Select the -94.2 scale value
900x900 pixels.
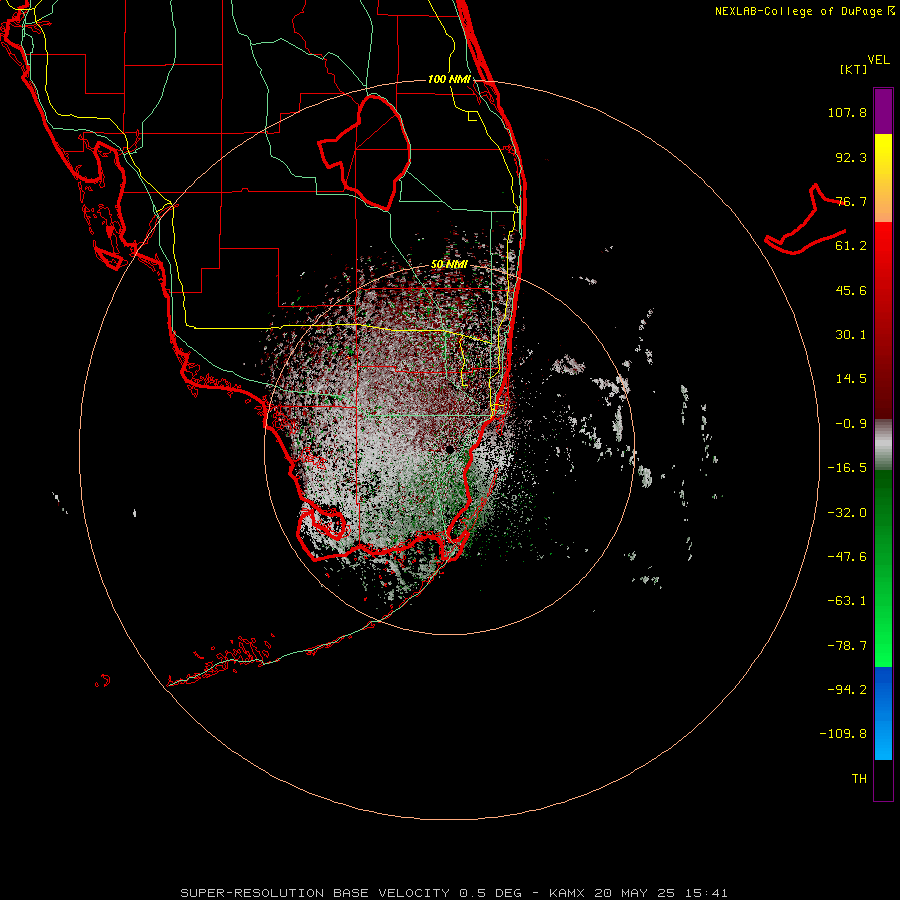[x=847, y=689]
